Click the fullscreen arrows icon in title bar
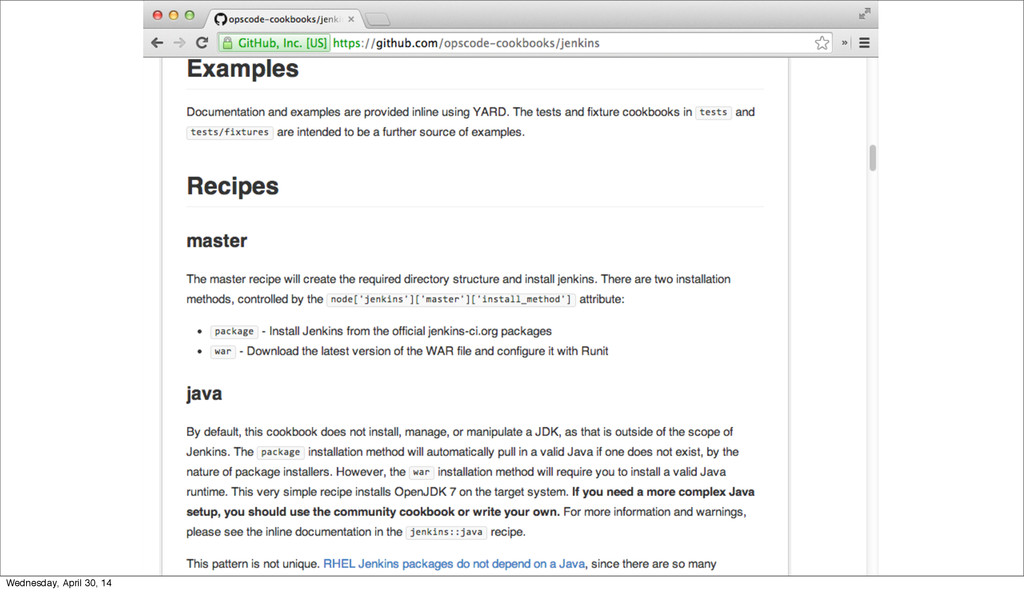 click(865, 14)
